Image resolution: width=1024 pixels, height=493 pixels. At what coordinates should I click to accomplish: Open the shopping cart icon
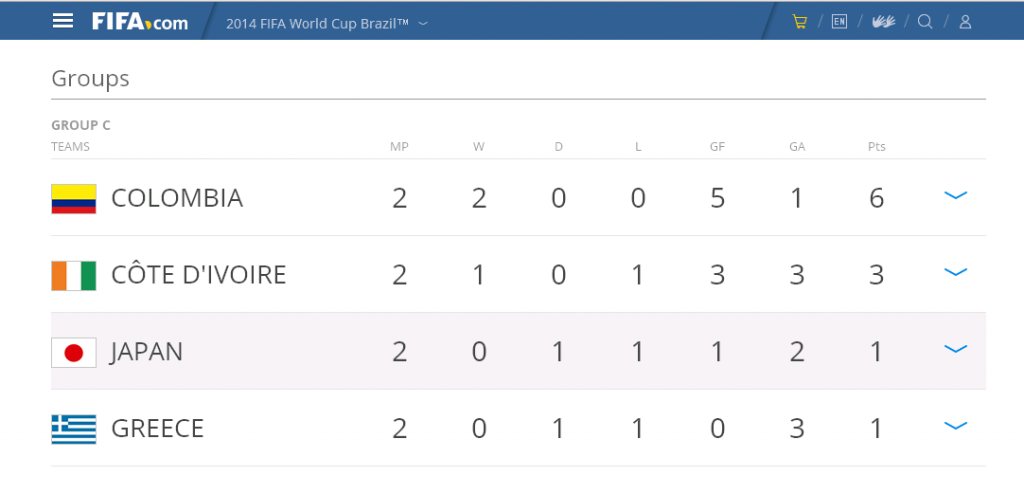(x=799, y=22)
